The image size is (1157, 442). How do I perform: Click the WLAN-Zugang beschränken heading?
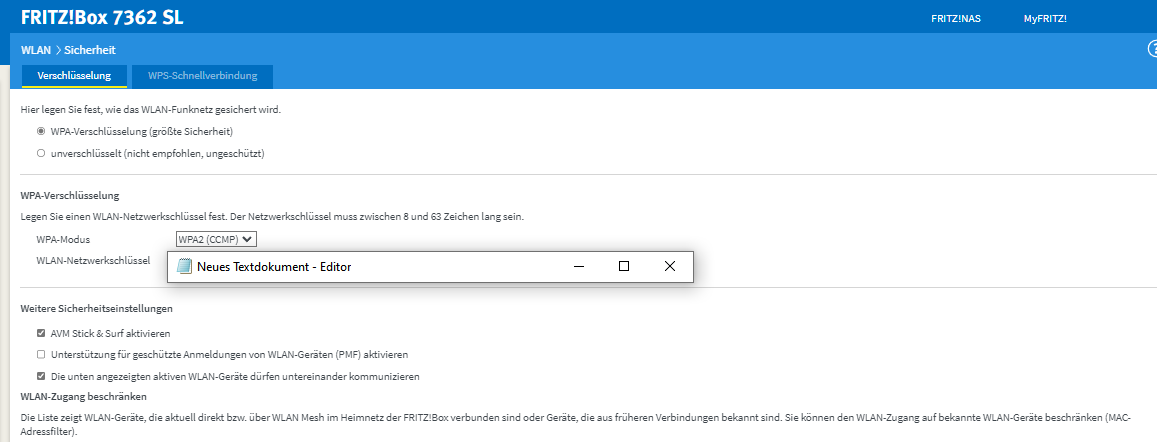[83, 396]
